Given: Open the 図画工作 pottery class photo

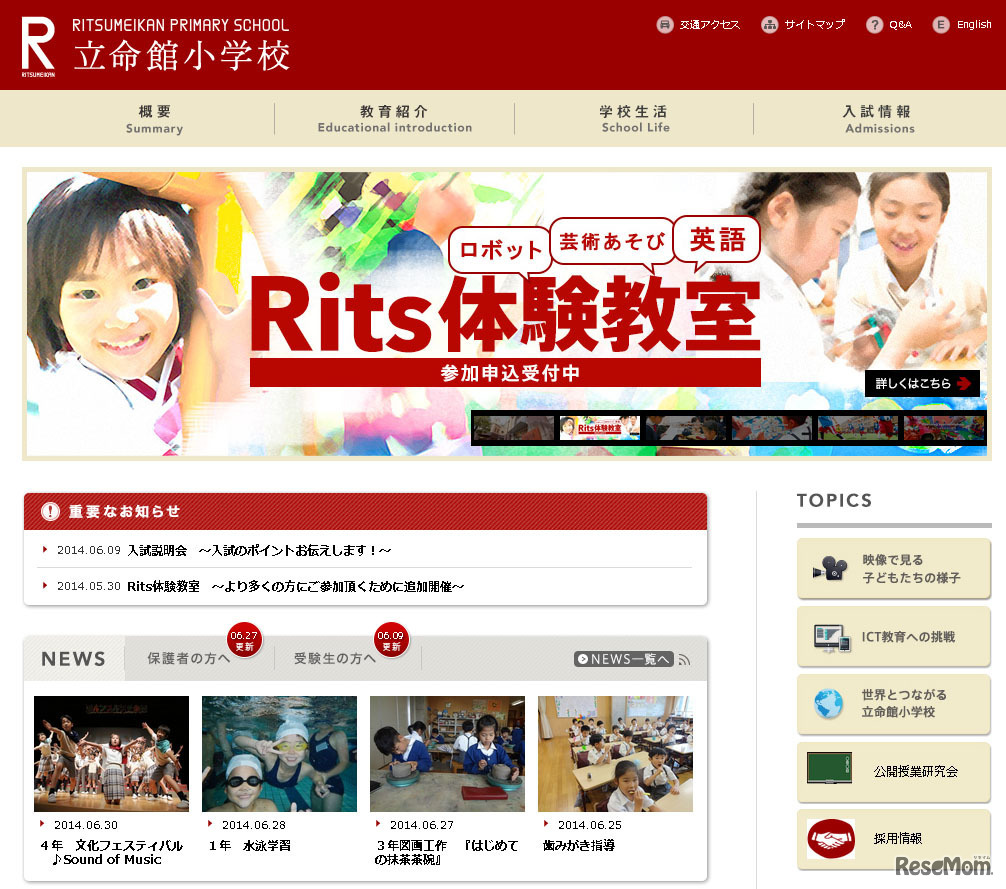Looking at the screenshot, I should click(447, 754).
